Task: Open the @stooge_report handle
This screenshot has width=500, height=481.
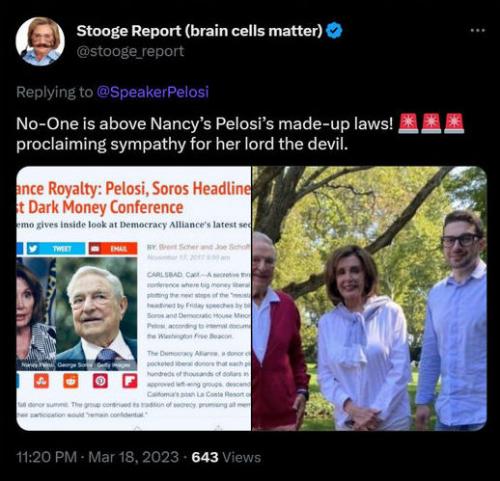Action: 130,51
